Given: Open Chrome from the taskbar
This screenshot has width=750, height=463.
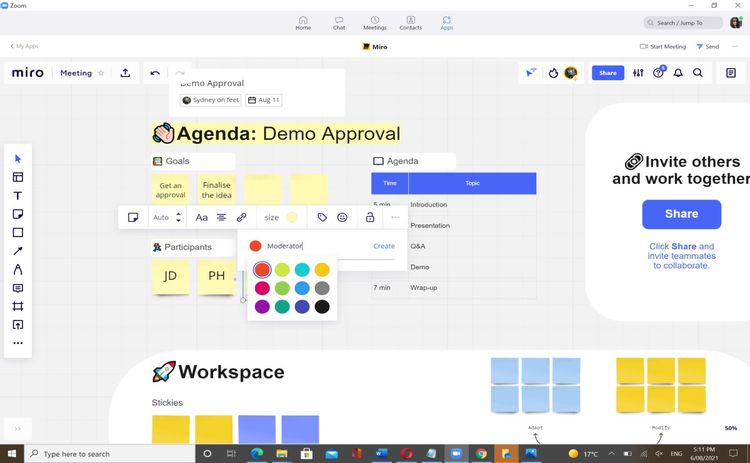Looking at the screenshot, I should tap(481, 453).
